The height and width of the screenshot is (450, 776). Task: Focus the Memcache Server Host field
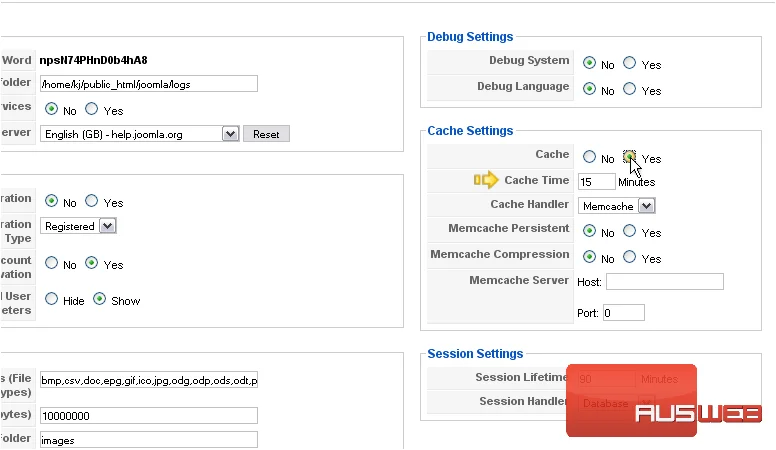[x=665, y=282]
